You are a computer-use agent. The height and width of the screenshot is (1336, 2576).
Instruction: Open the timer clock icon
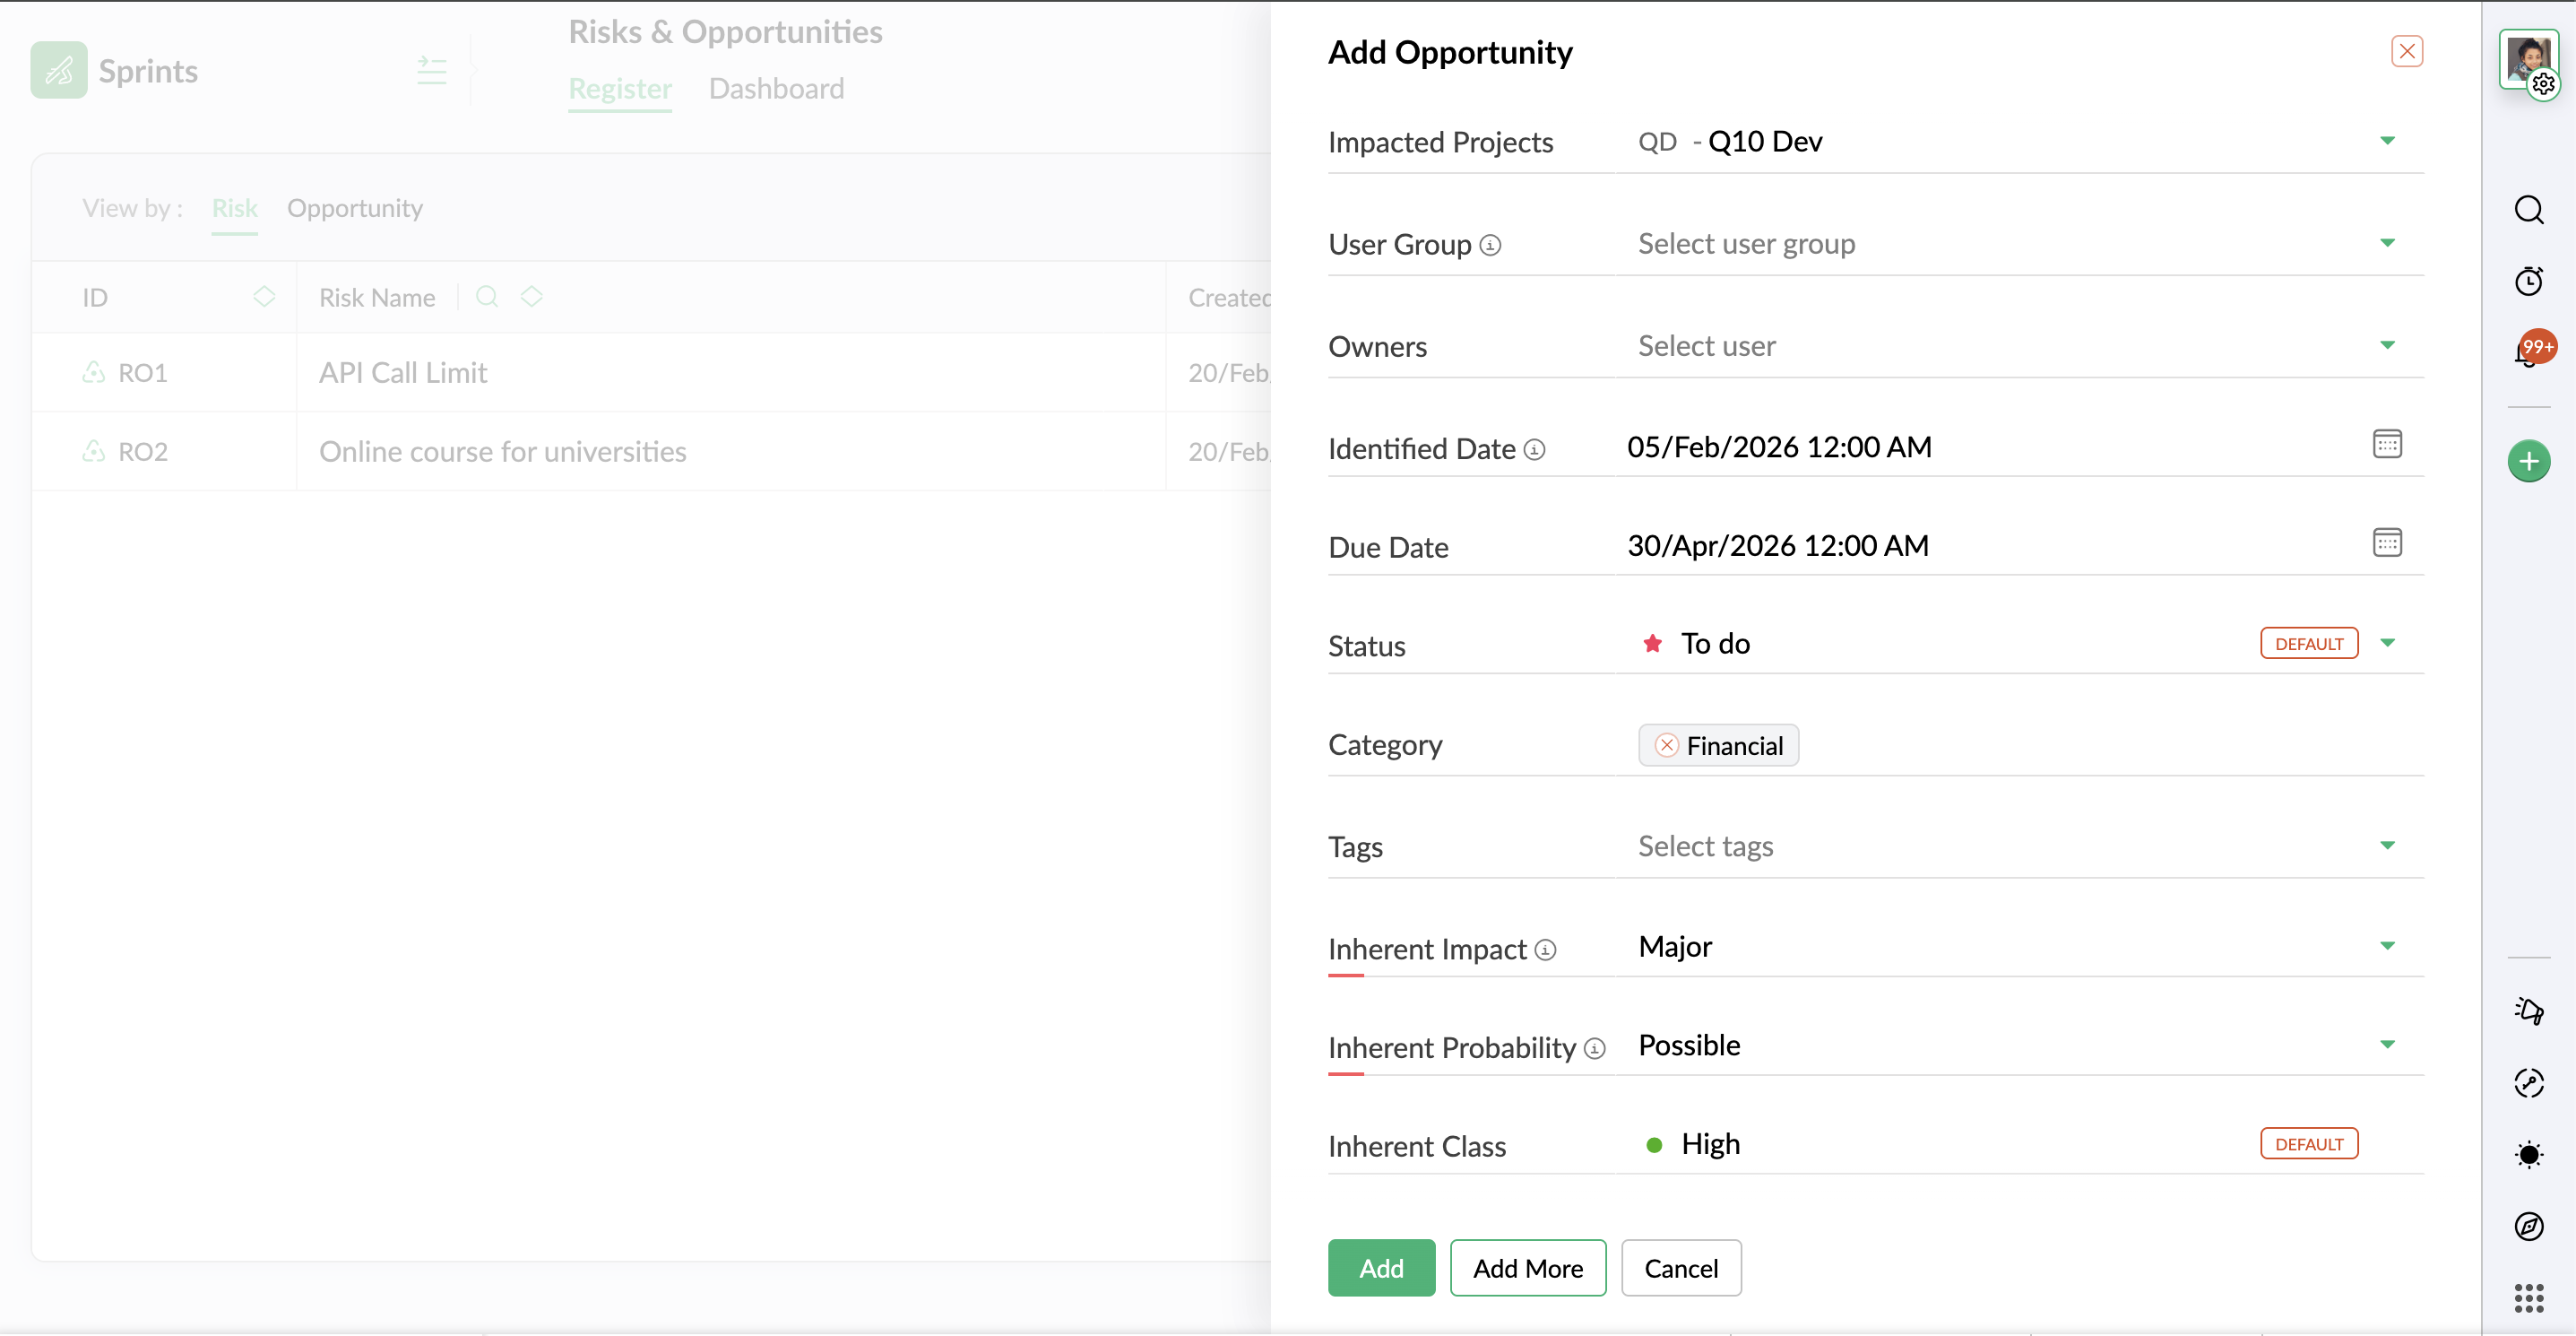pyautogui.click(x=2528, y=281)
